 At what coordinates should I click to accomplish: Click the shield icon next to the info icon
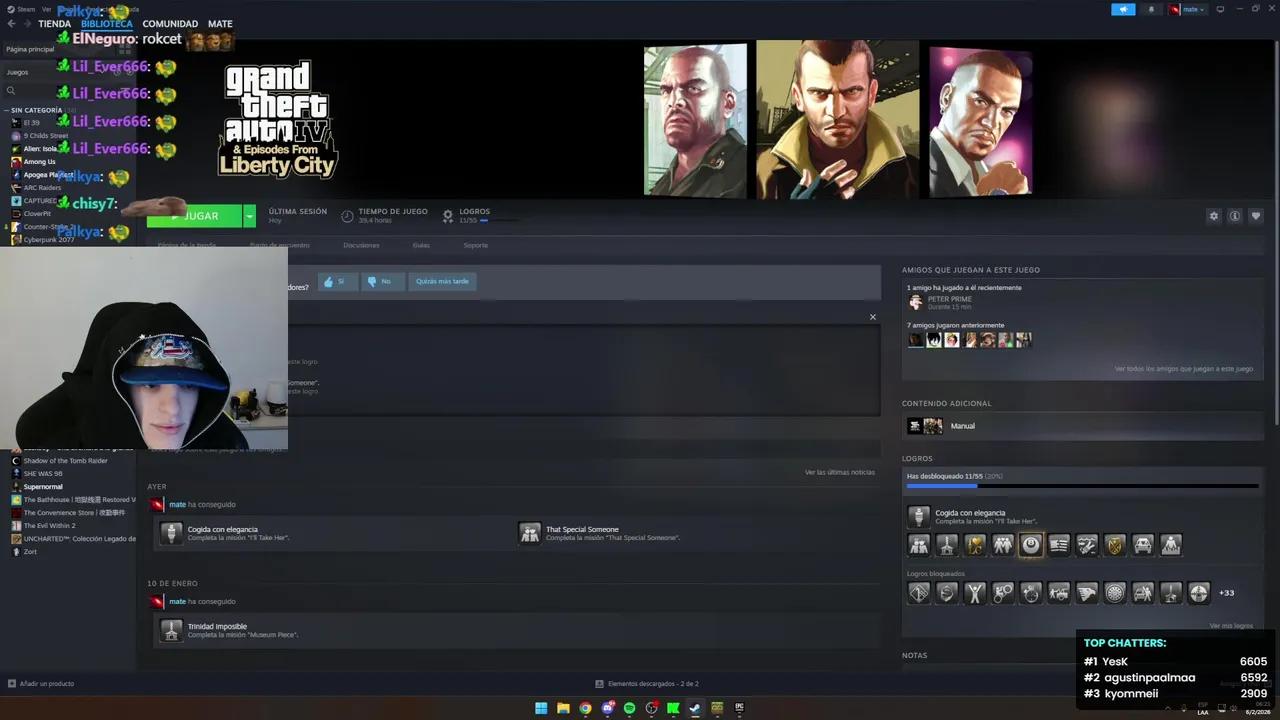tap(1256, 216)
